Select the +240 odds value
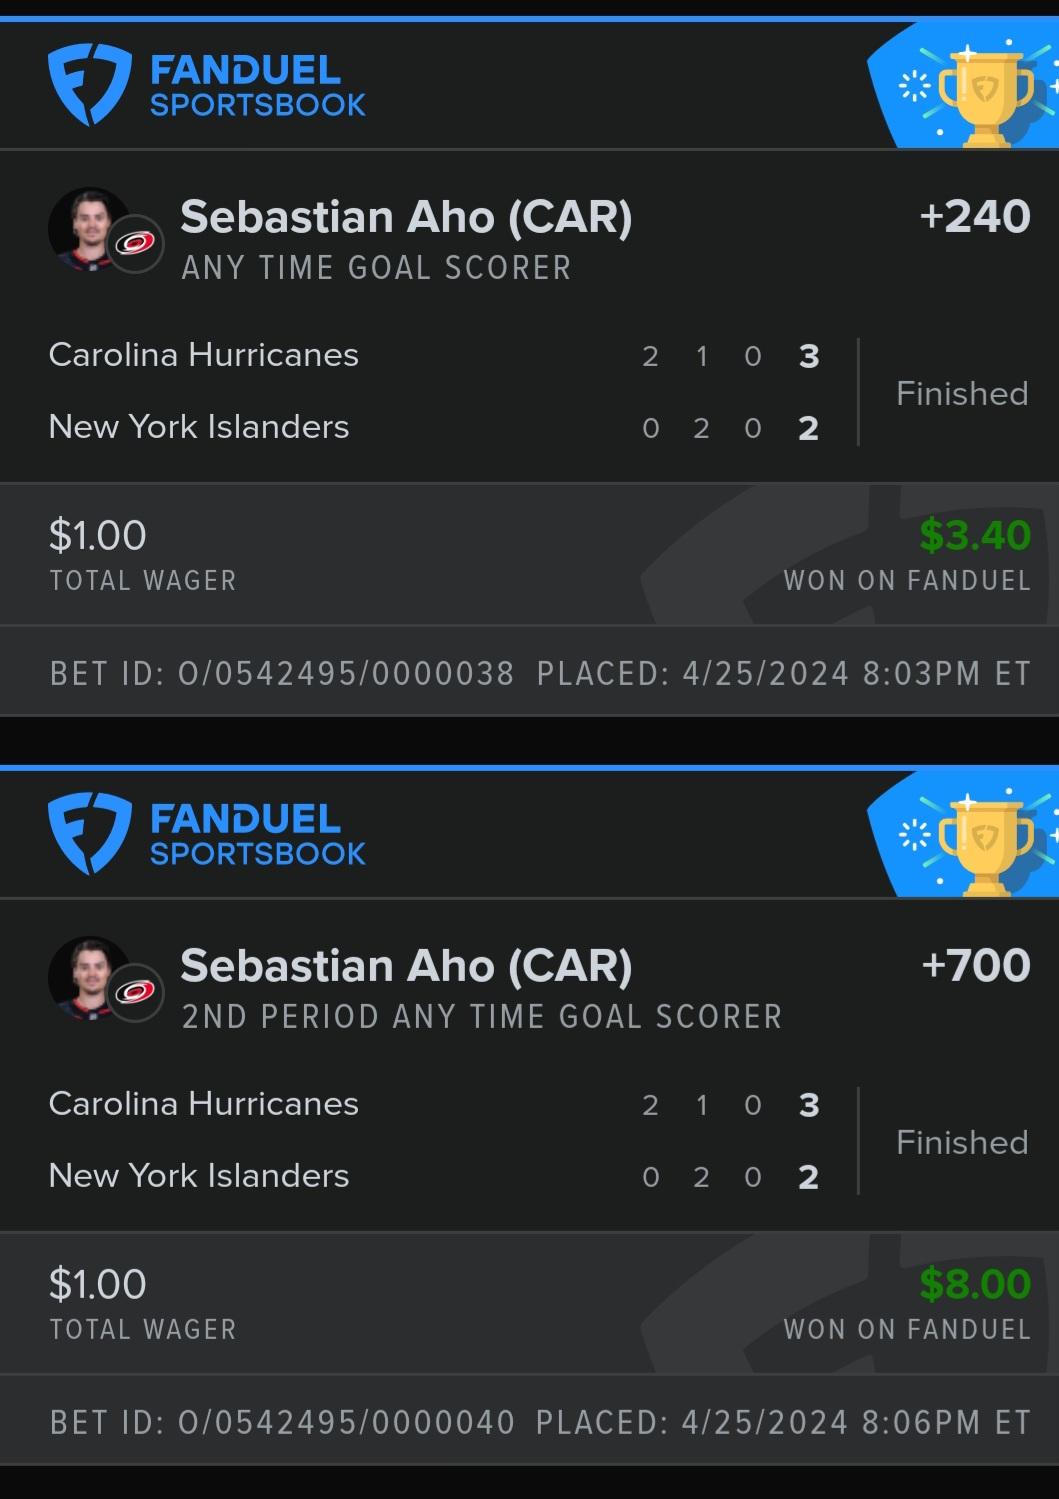This screenshot has width=1059, height=1499. pos(975,216)
